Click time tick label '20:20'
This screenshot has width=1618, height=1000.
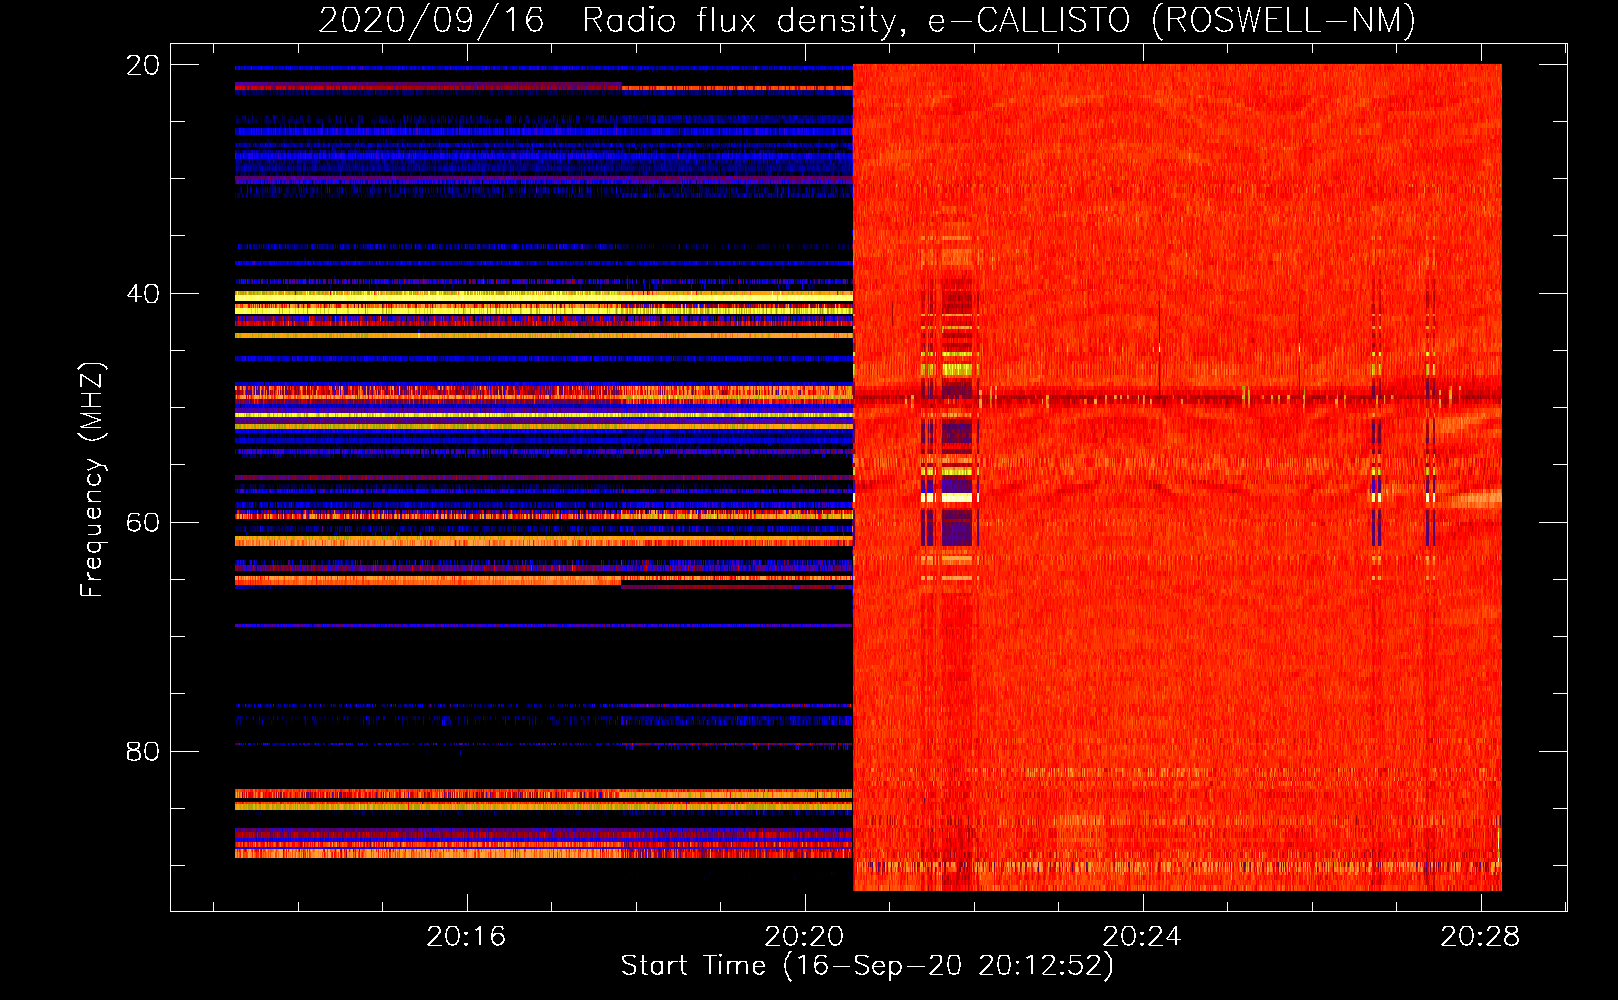(x=804, y=936)
